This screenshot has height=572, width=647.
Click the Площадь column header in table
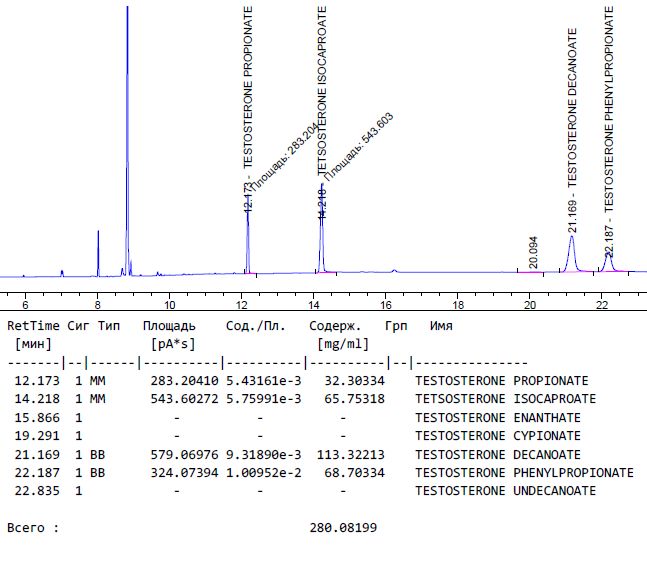click(x=169, y=326)
